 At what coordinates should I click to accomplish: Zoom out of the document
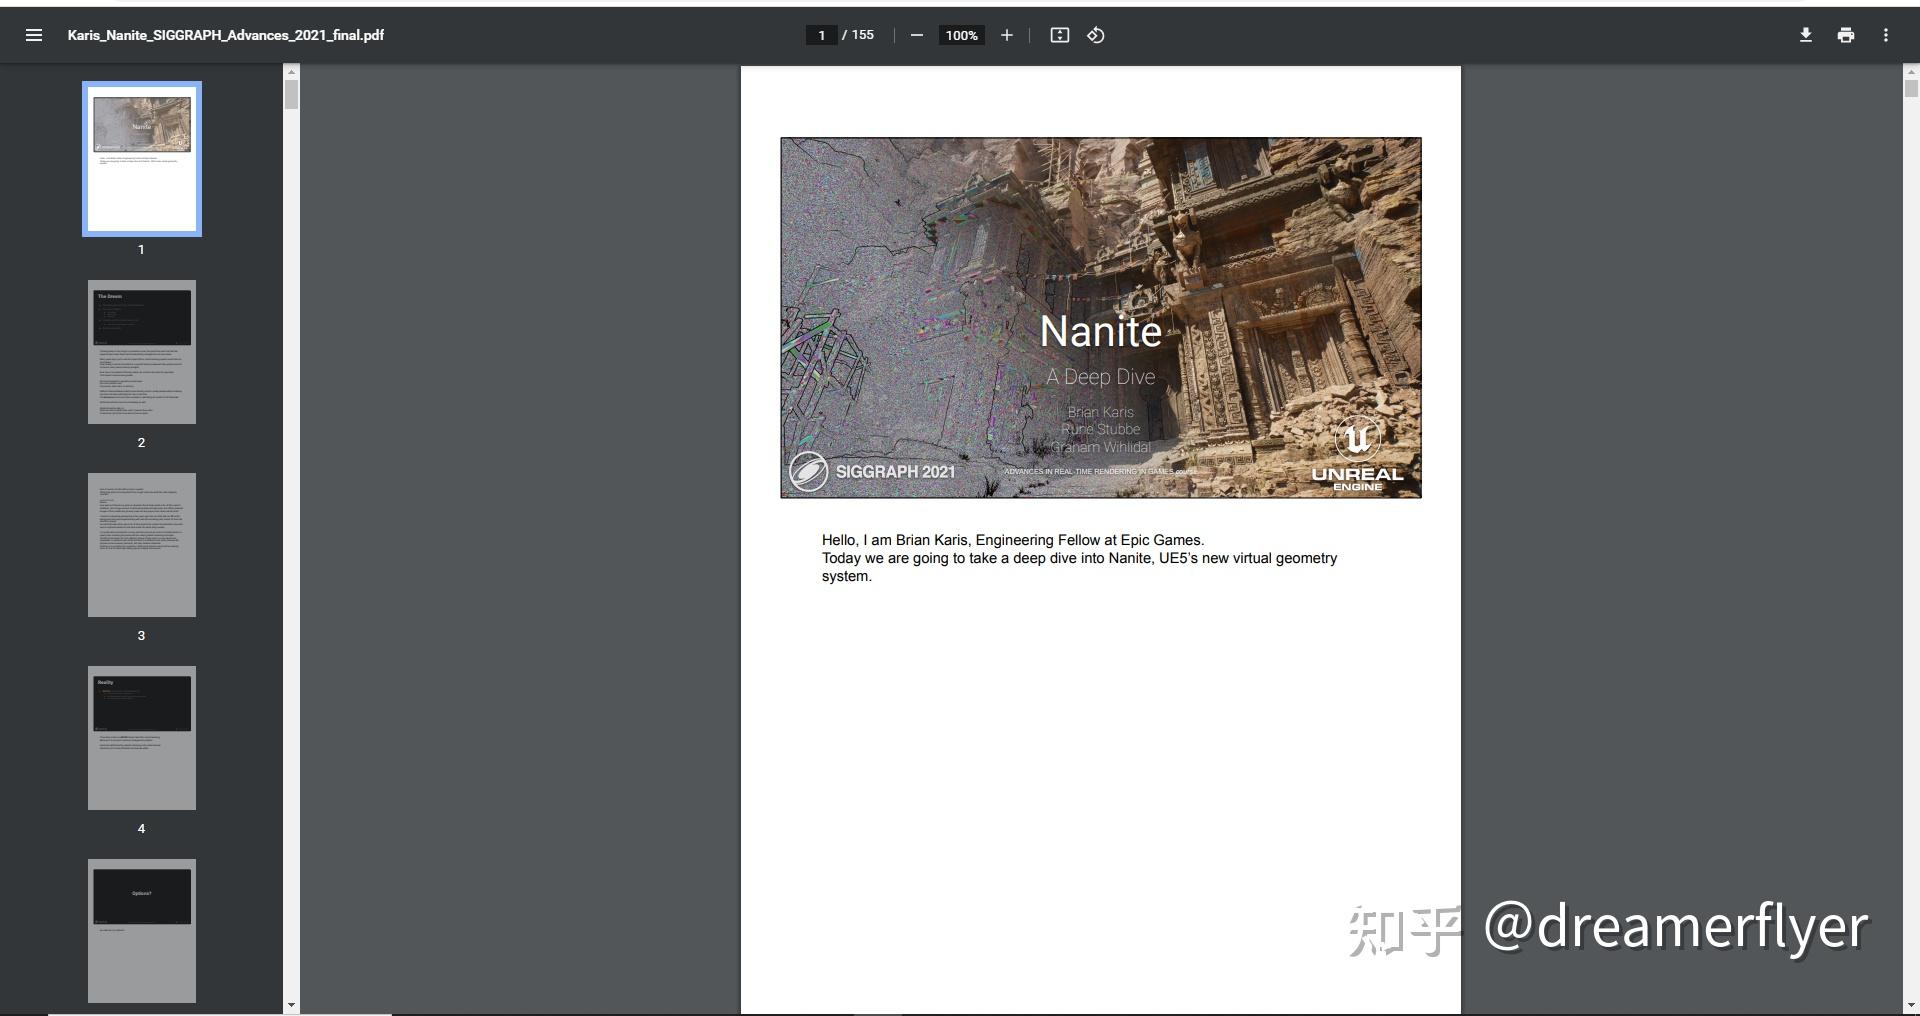(917, 35)
